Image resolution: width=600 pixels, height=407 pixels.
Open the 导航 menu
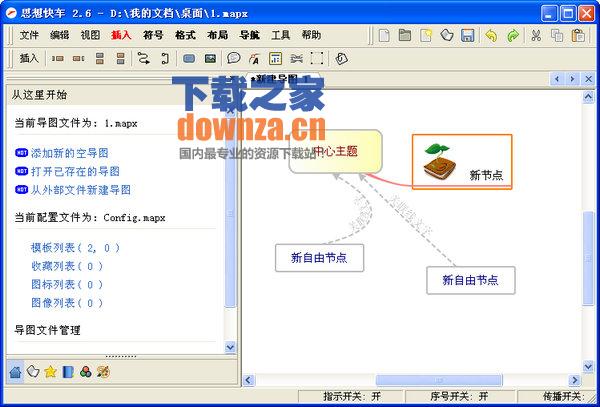[x=249, y=35]
